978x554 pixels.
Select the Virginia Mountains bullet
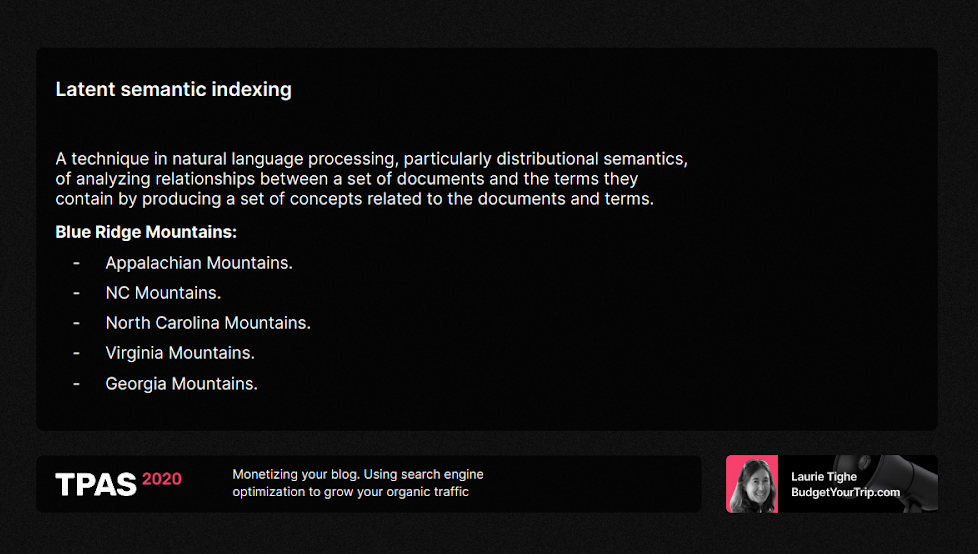[180, 353]
